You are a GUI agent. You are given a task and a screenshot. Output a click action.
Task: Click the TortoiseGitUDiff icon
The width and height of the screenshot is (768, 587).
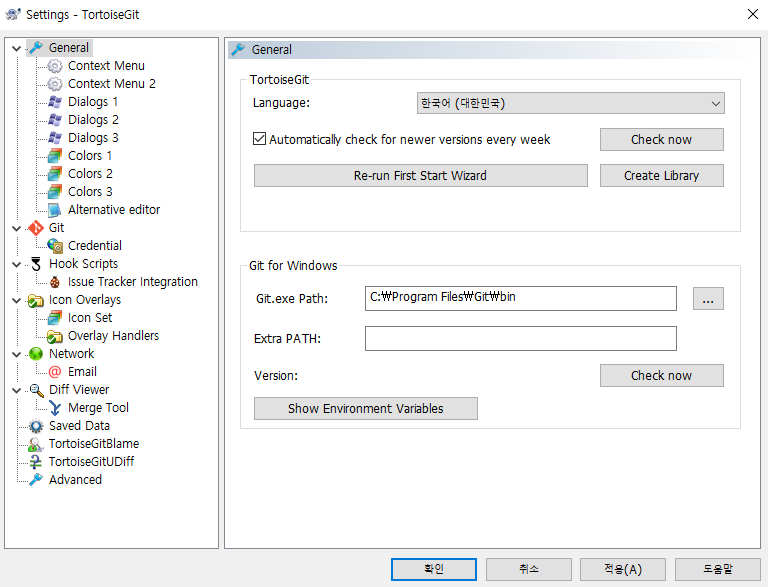pyautogui.click(x=36, y=462)
